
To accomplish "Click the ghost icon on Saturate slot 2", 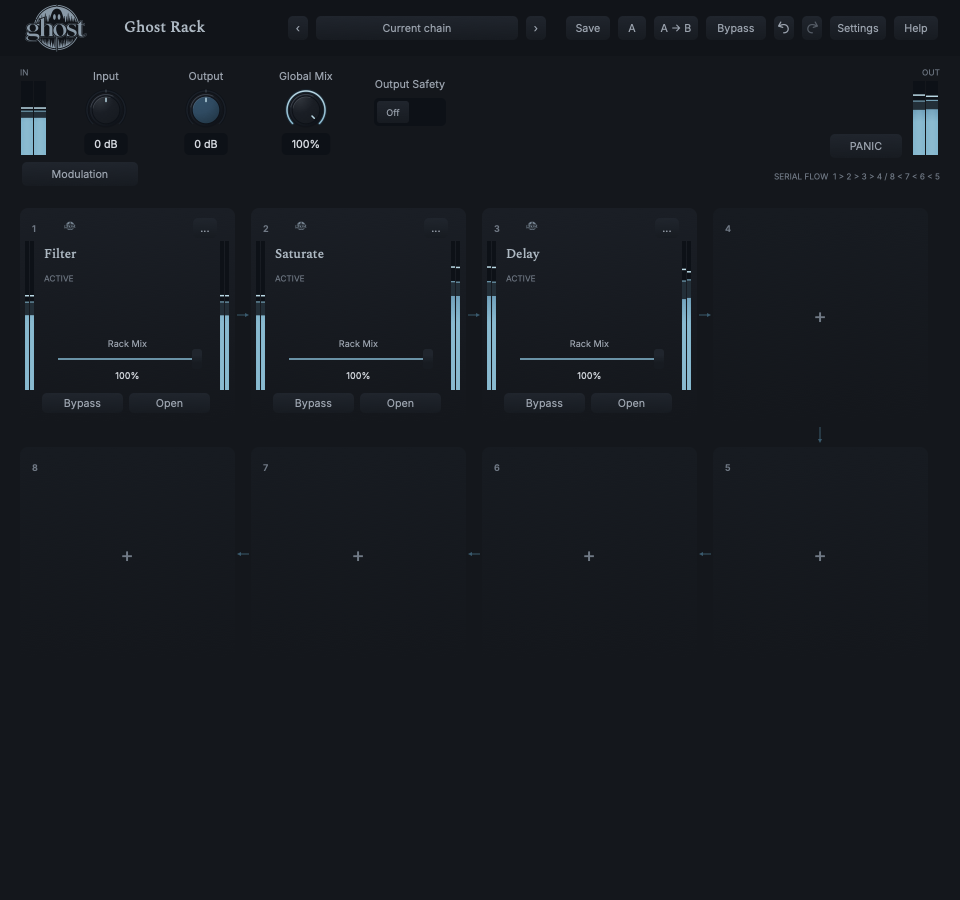I will [x=301, y=226].
